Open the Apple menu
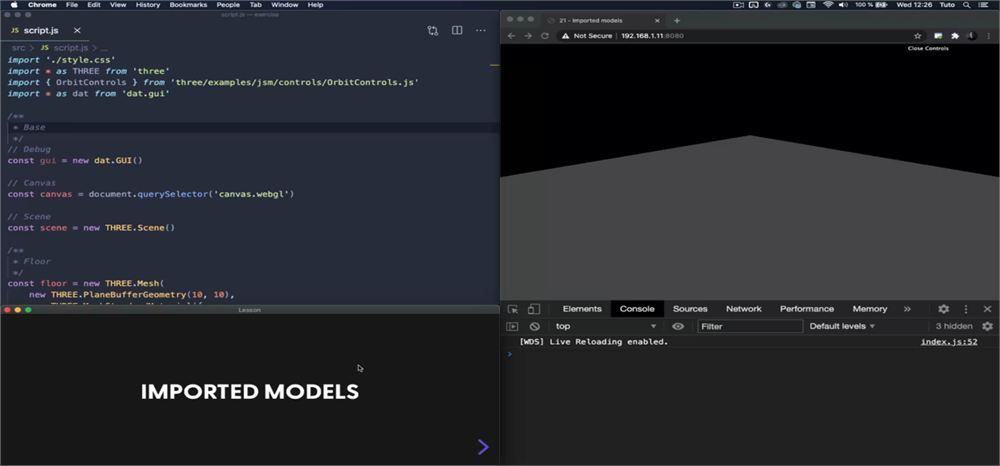 point(14,4)
